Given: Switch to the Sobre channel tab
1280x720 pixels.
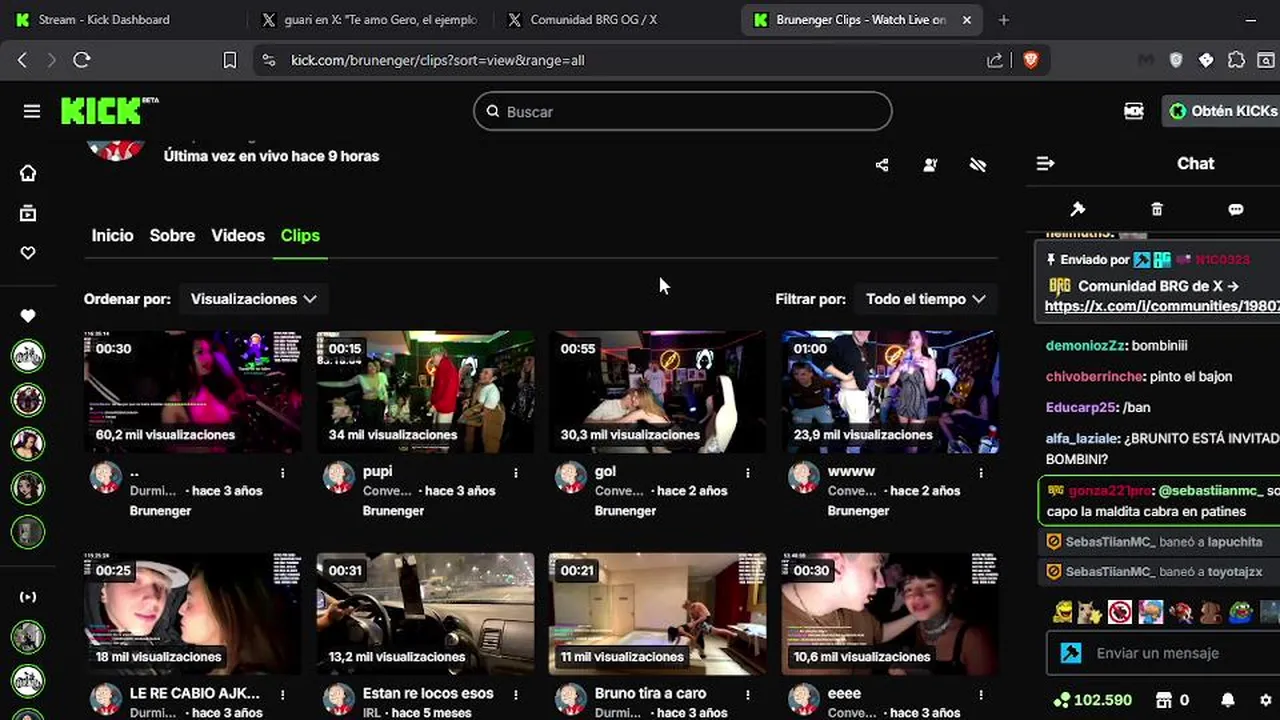Looking at the screenshot, I should coord(172,236).
